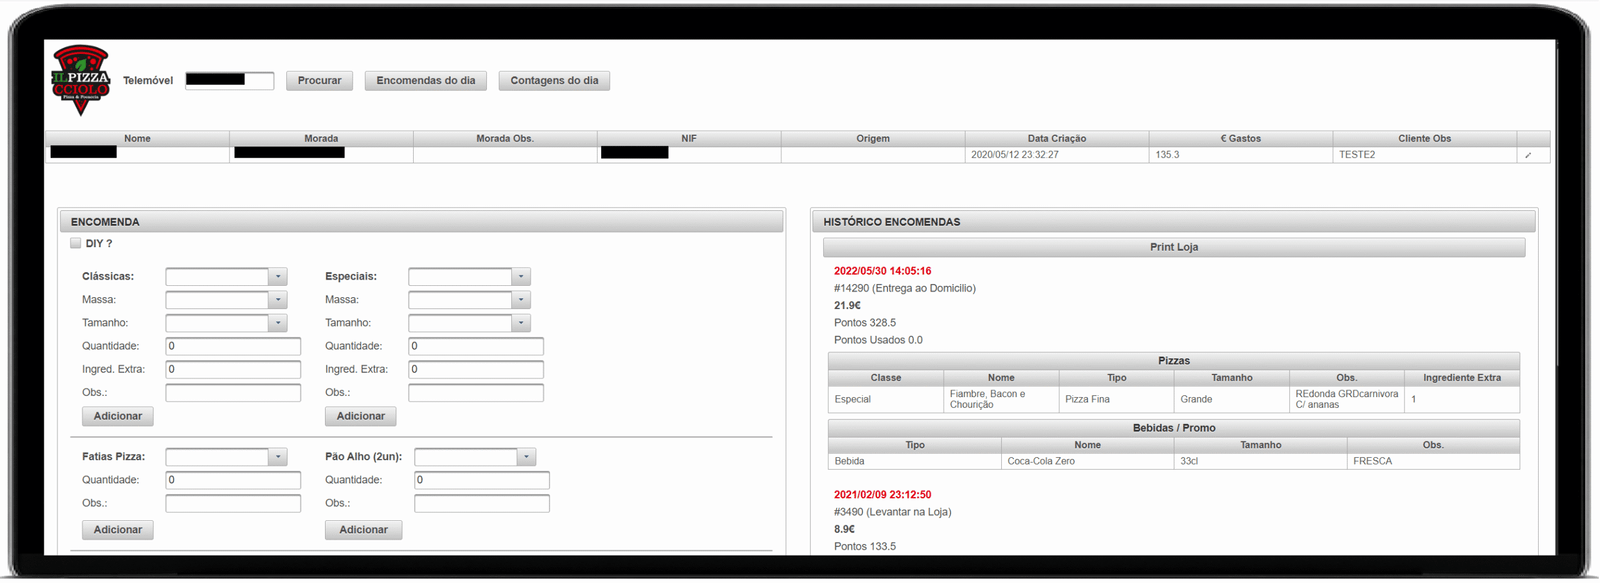This screenshot has height=583, width=1600.
Task: Click Ingred. Extra field under Especiais
Action: click(x=475, y=369)
